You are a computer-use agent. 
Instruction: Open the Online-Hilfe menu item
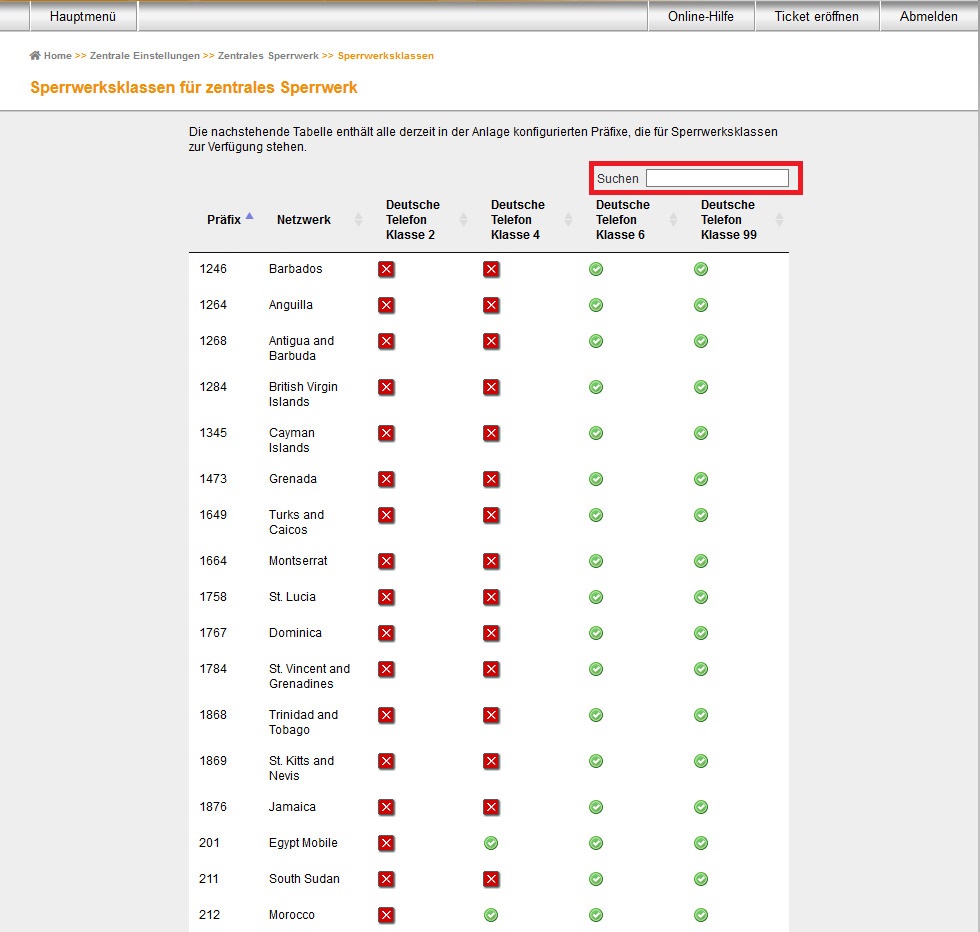click(701, 16)
